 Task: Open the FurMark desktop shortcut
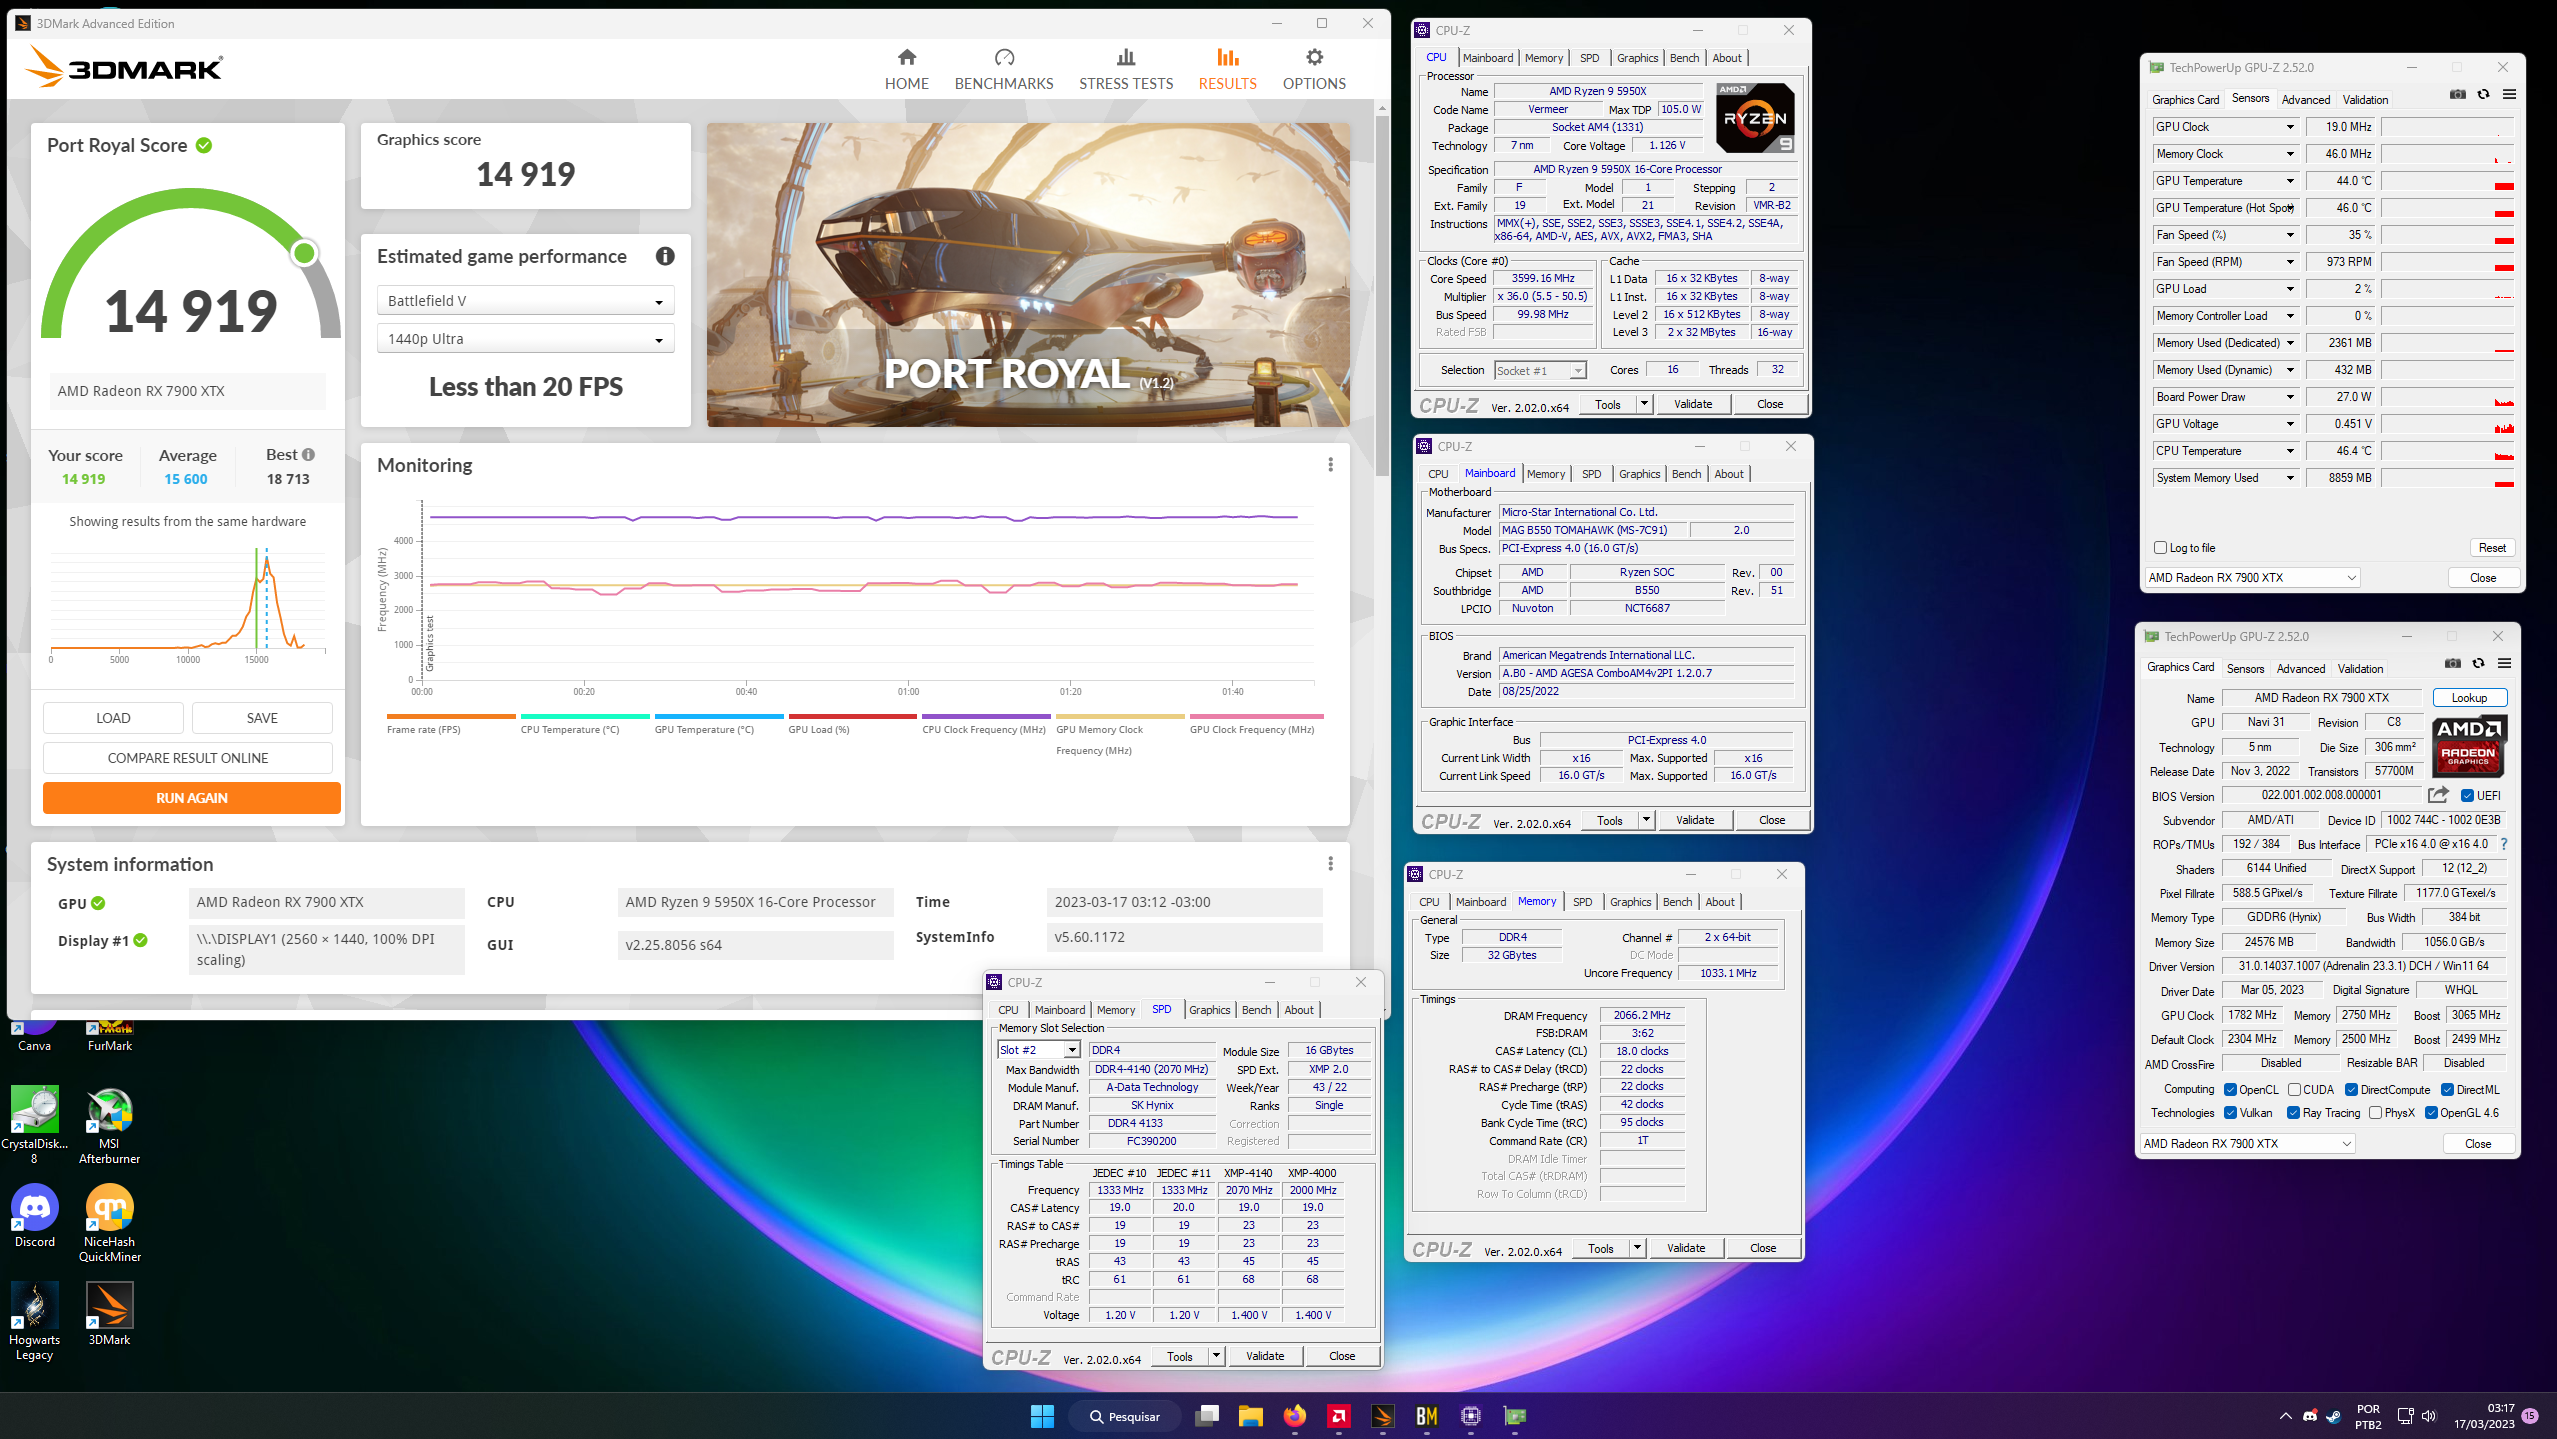[110, 1034]
